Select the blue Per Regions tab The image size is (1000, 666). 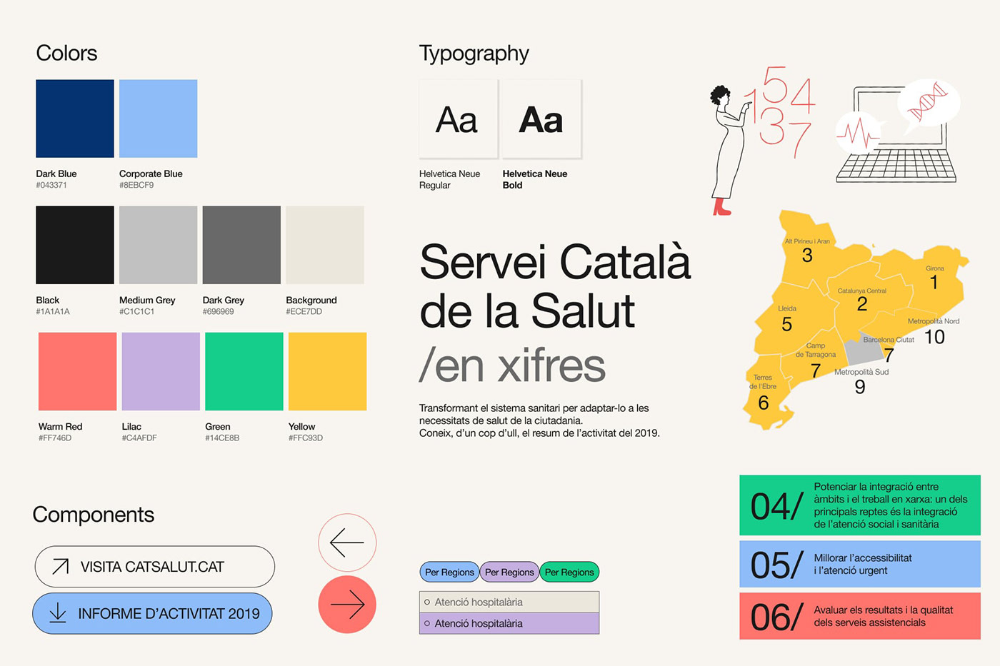449,572
